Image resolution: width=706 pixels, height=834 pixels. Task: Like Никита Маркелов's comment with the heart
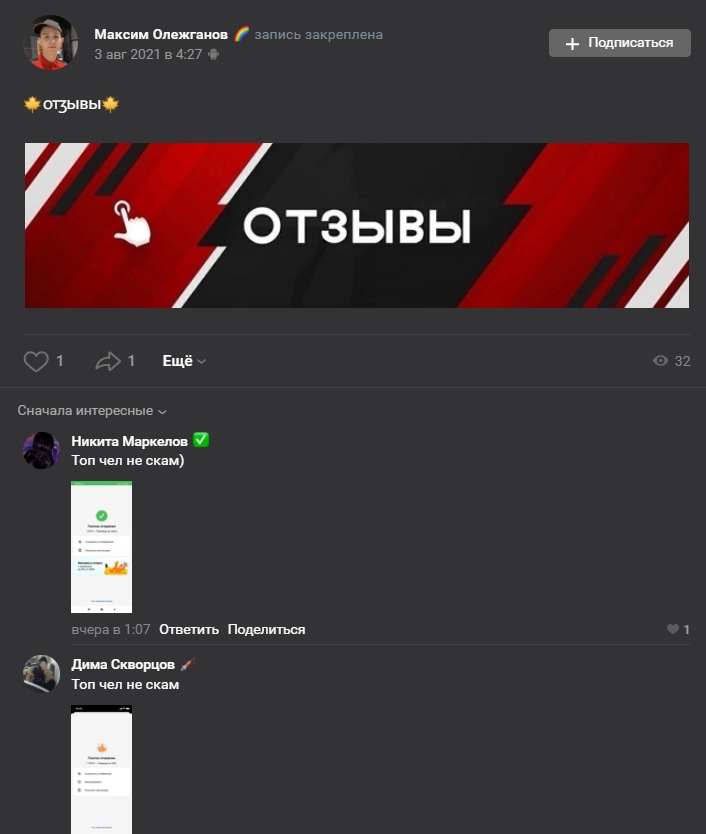coord(672,629)
